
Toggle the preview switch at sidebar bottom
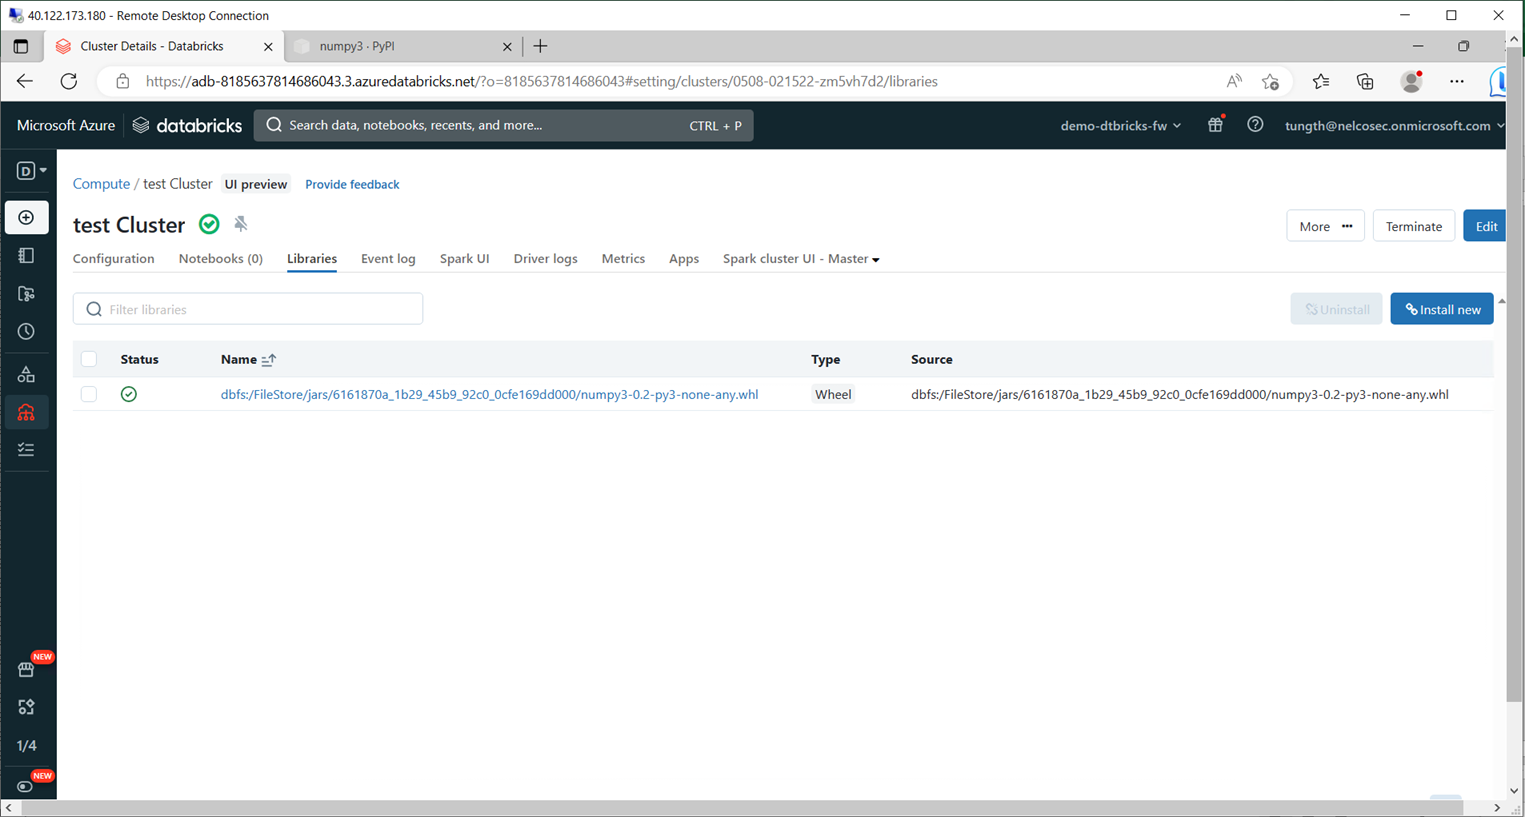(x=26, y=786)
